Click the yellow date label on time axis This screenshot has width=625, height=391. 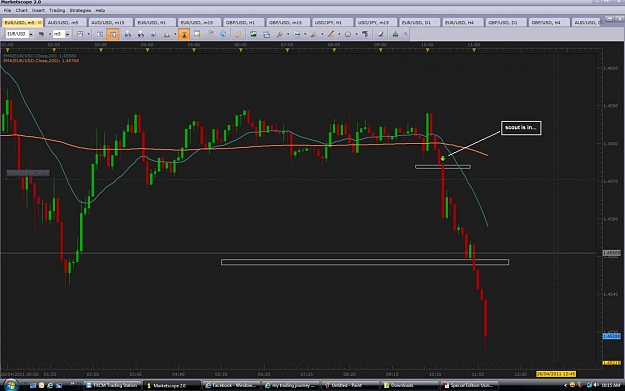pyautogui.click(x=556, y=374)
